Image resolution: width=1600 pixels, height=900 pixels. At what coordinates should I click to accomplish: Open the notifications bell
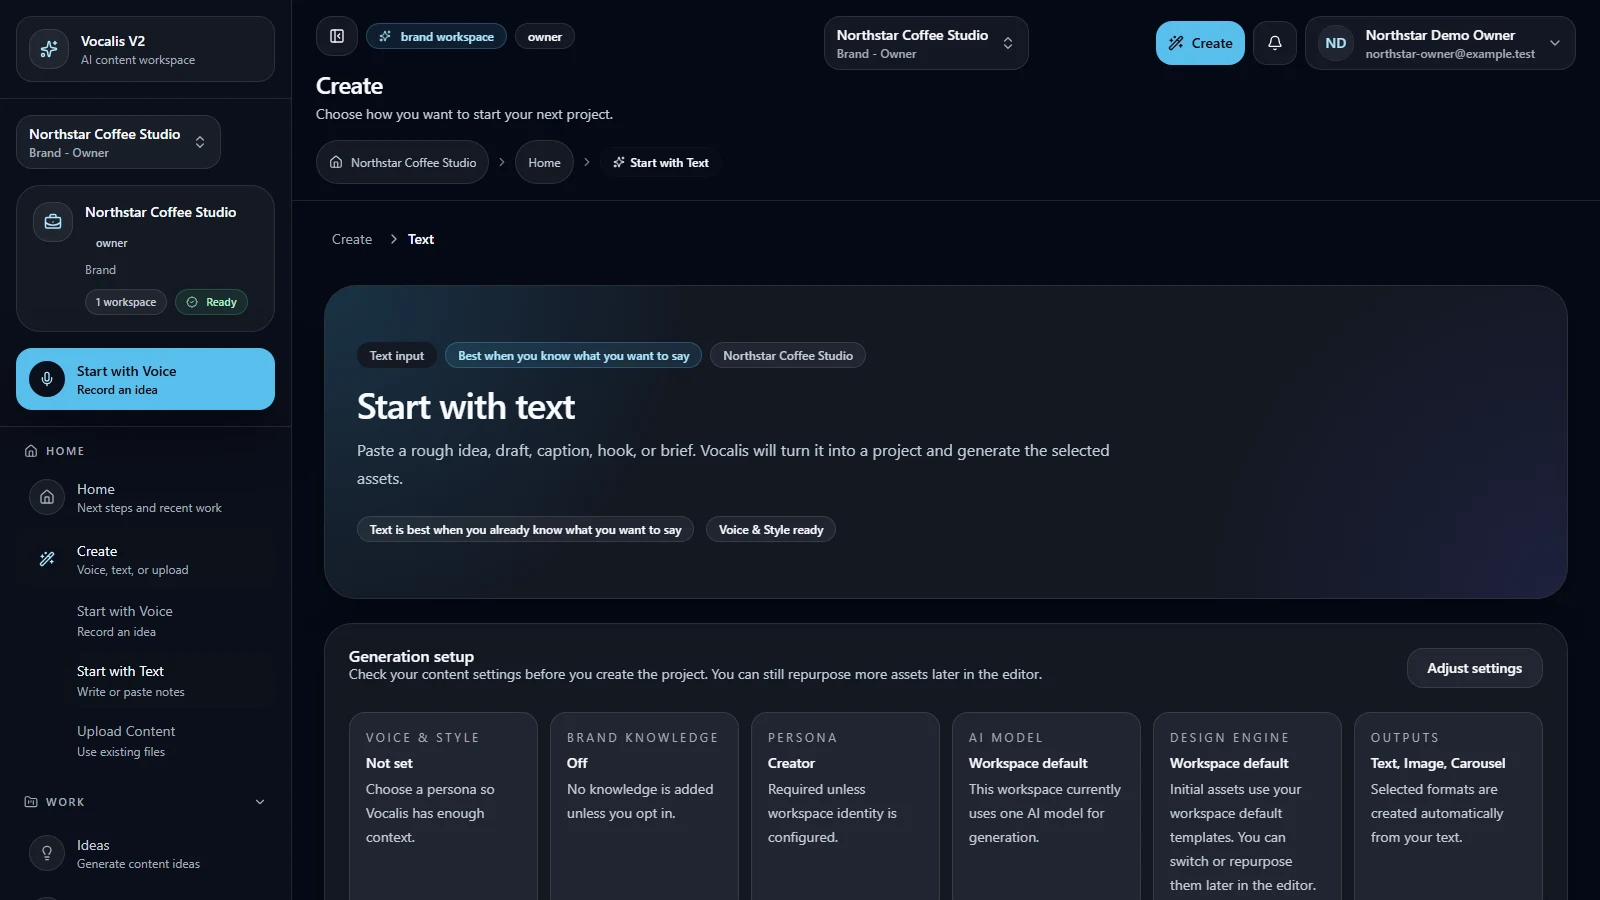[x=1275, y=43]
